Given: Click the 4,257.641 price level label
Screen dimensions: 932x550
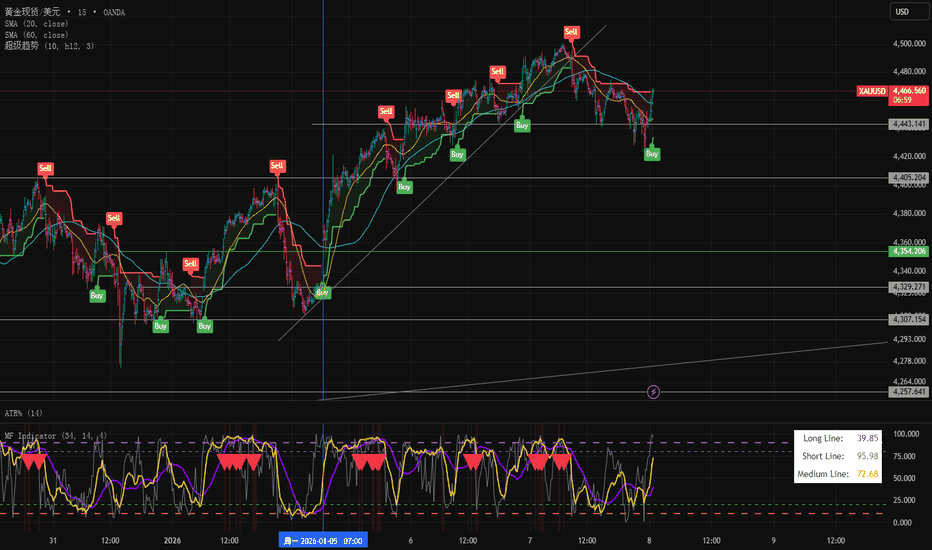Looking at the screenshot, I should point(908,392).
